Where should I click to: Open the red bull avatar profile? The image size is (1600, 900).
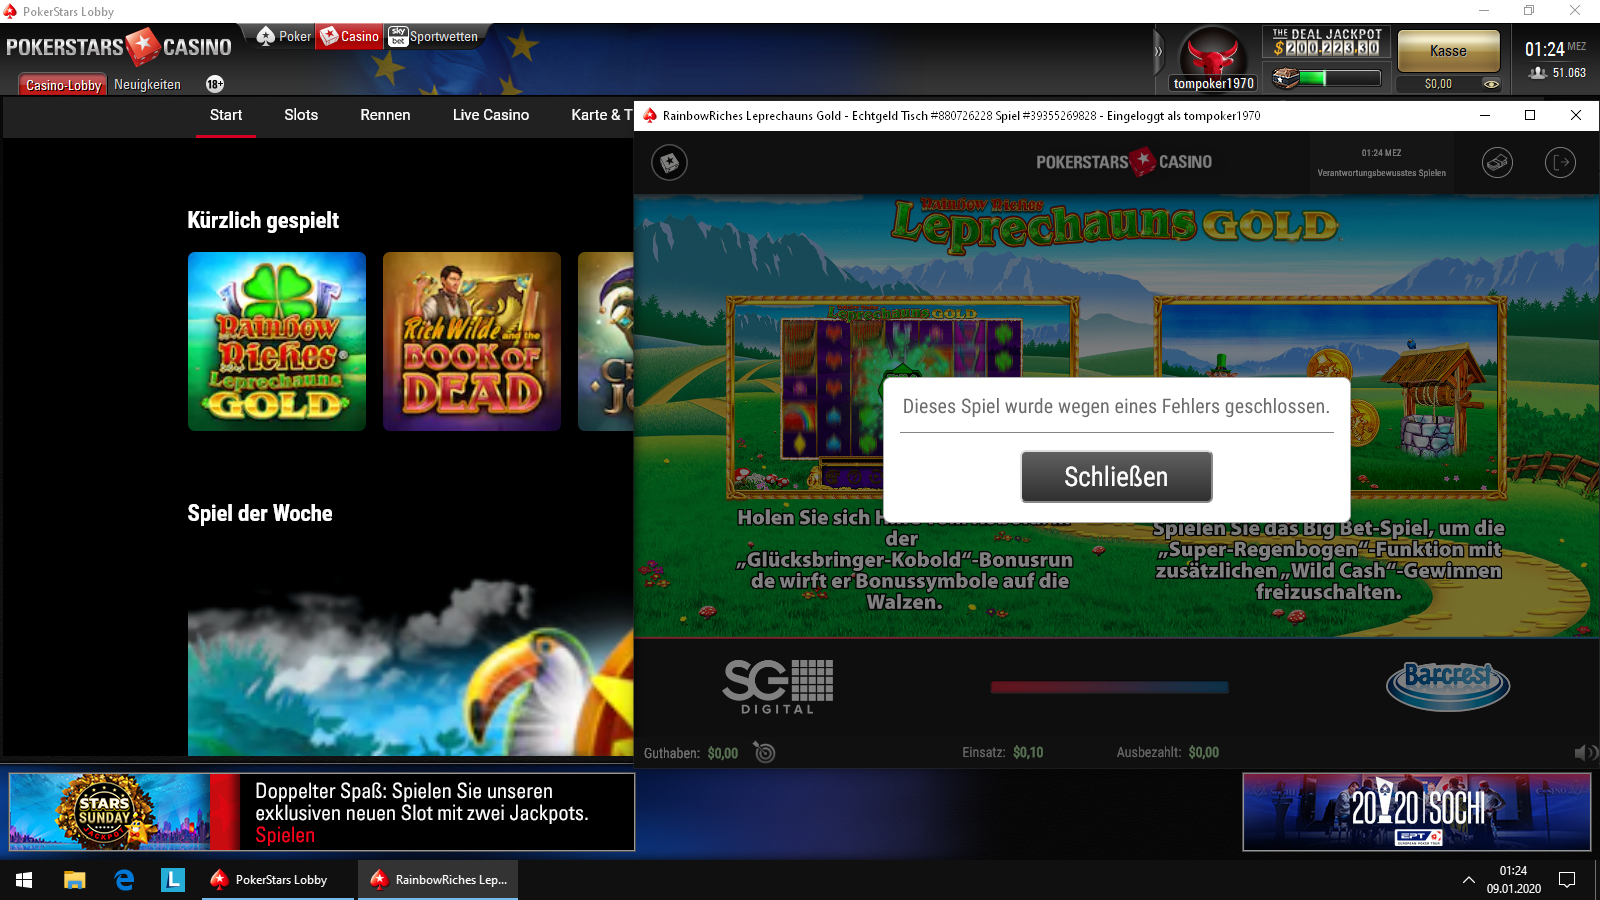(1212, 53)
